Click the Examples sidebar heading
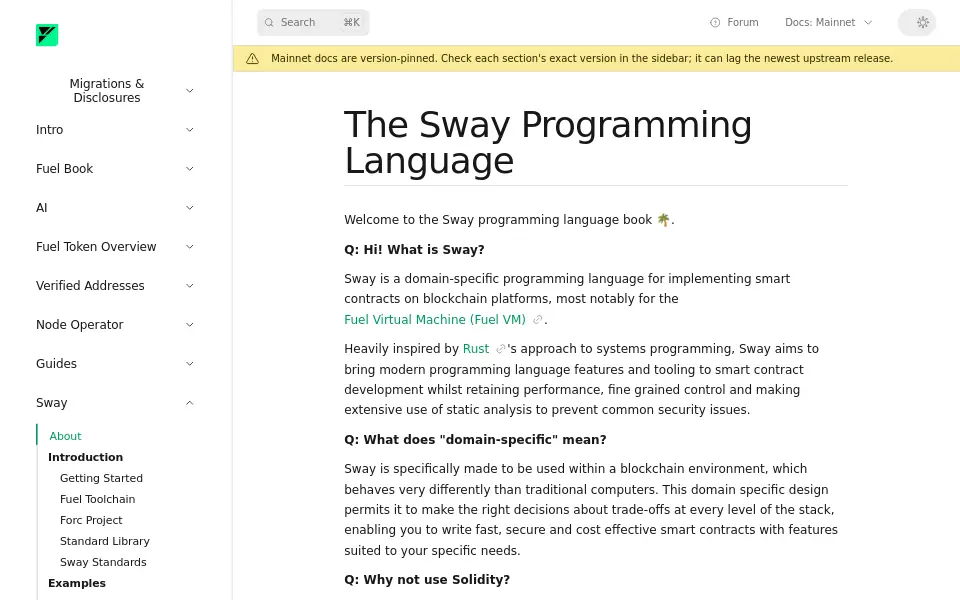The width and height of the screenshot is (960, 600). pyautogui.click(x=77, y=583)
